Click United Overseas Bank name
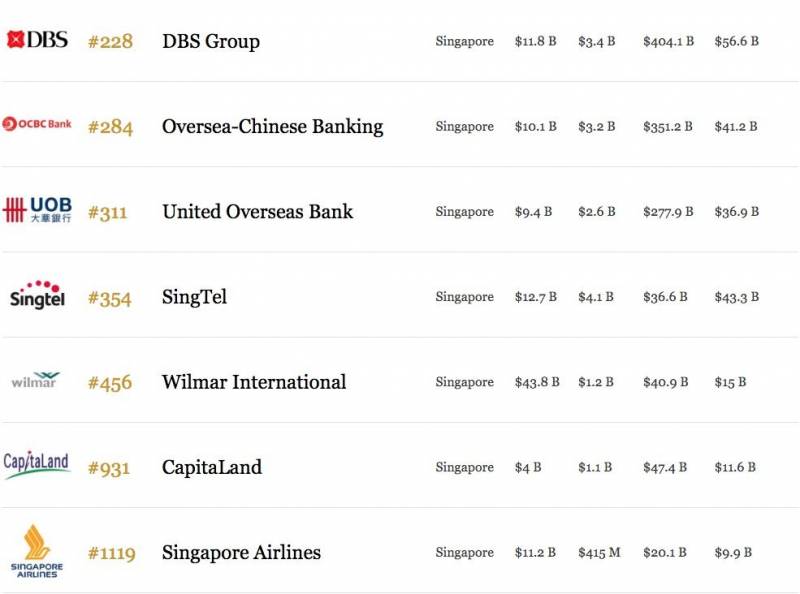Viewport: 800px width, 594px height. coord(258,212)
